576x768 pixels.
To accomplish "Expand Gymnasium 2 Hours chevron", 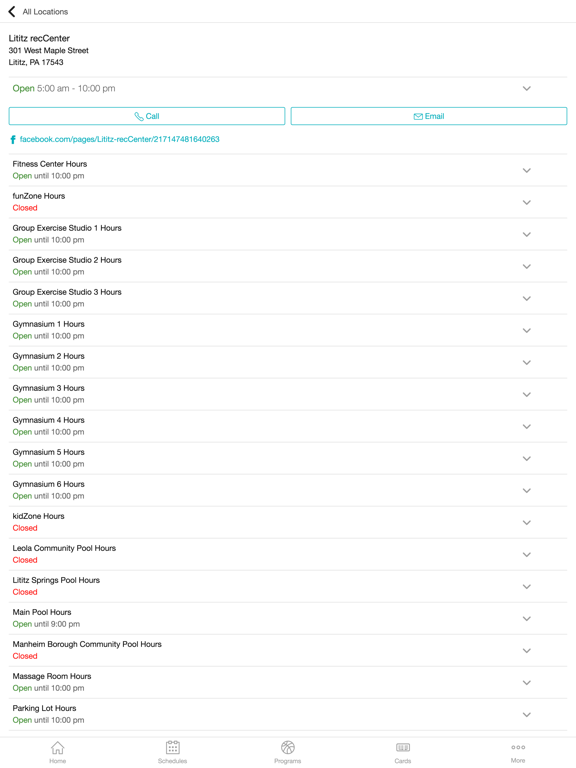I will click(527, 362).
